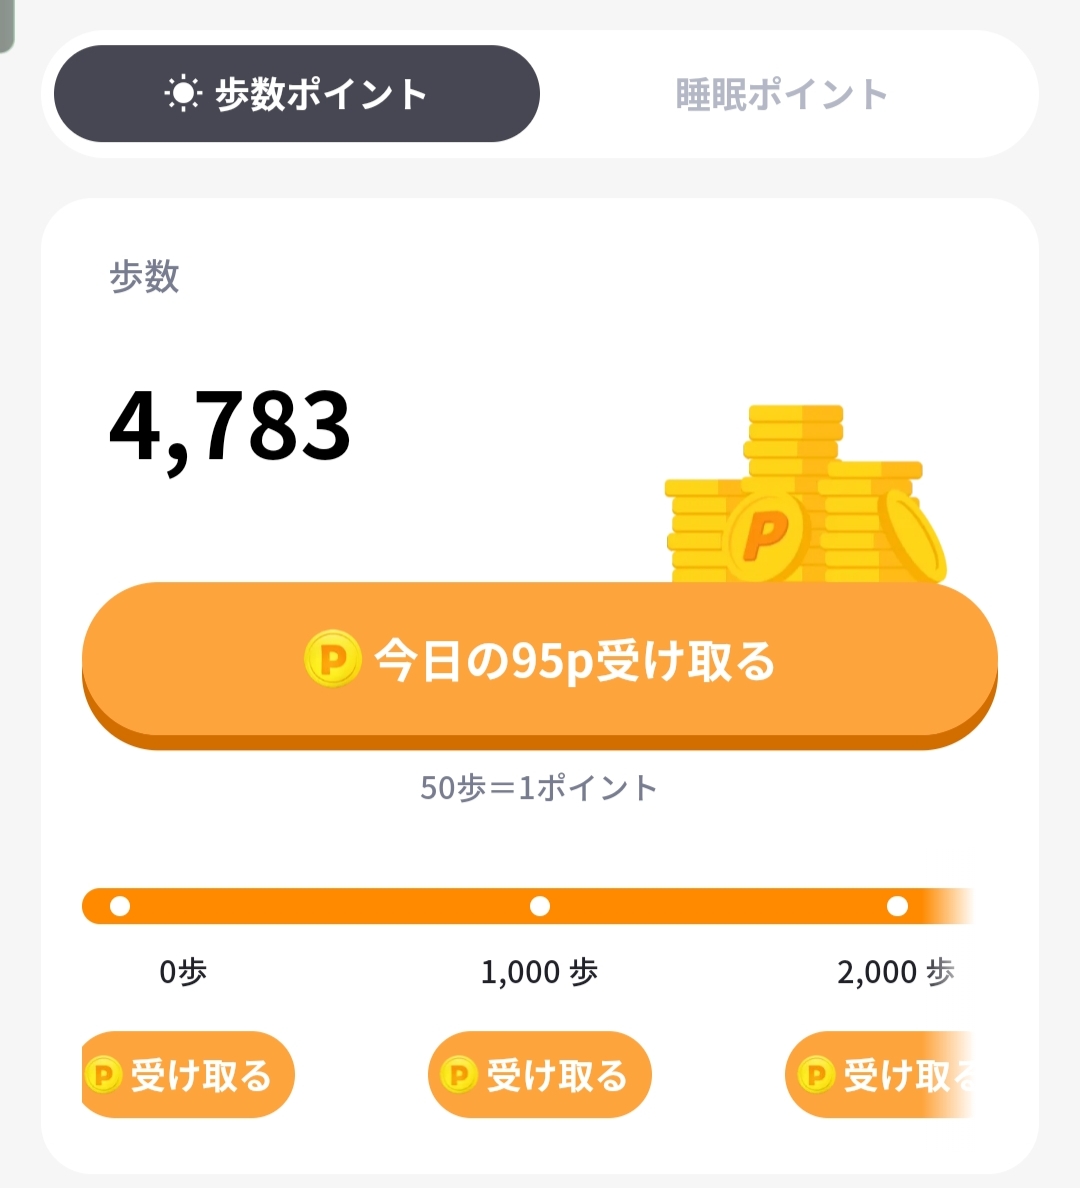Click the orange step progress bar
This screenshot has width=1080, height=1188.
[330, 906]
